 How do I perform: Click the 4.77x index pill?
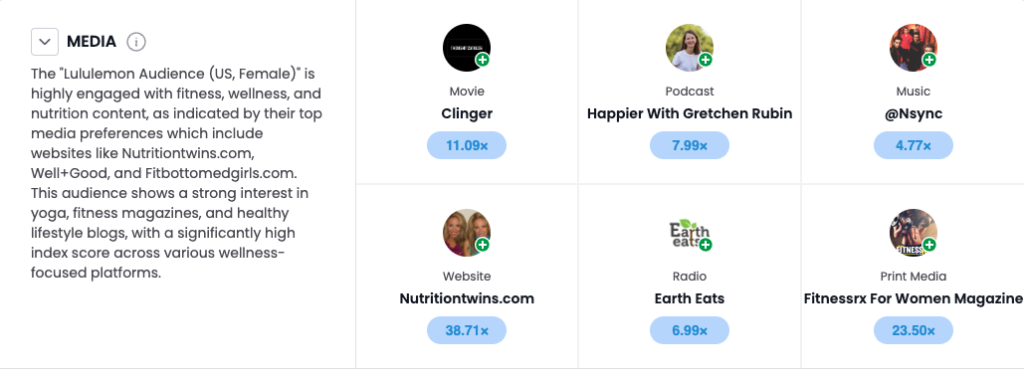point(913,145)
